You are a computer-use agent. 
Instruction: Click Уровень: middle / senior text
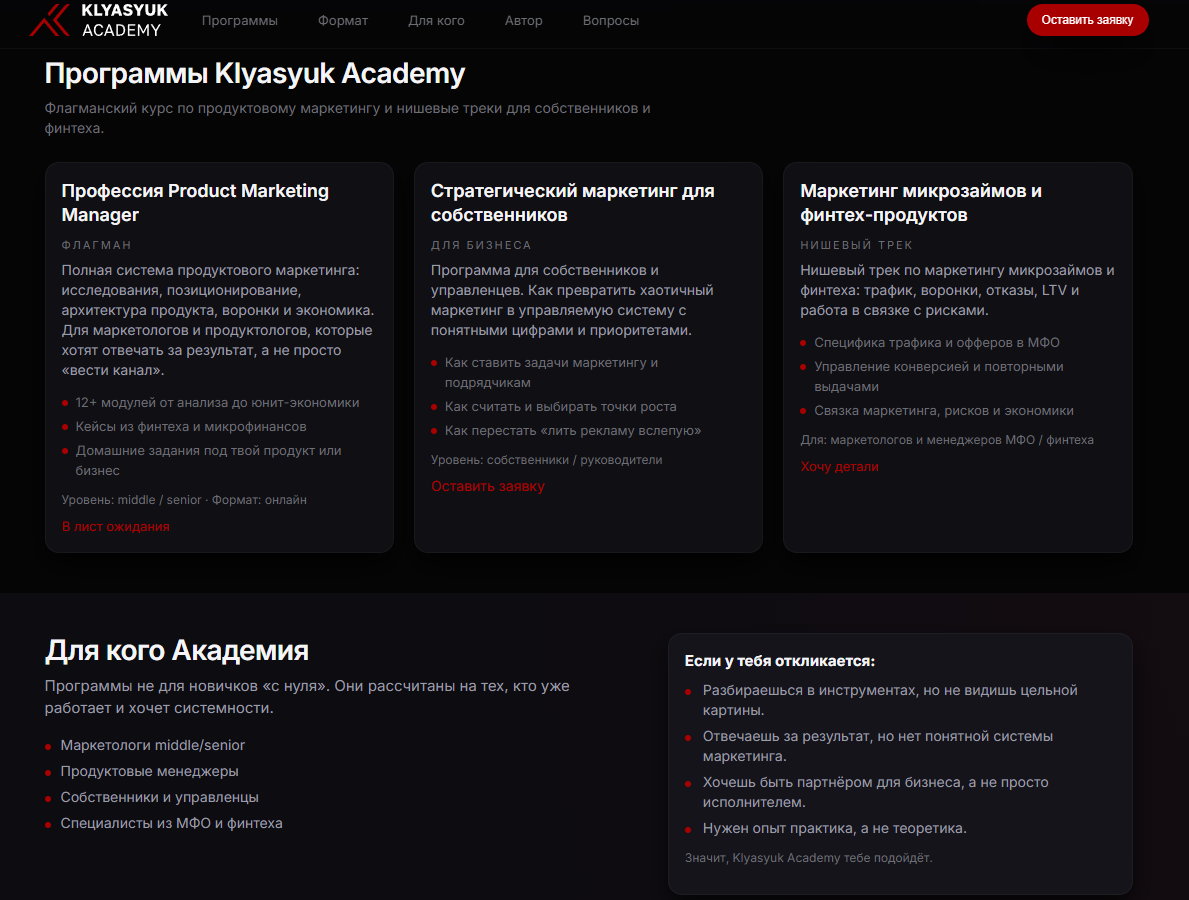[x=184, y=500]
